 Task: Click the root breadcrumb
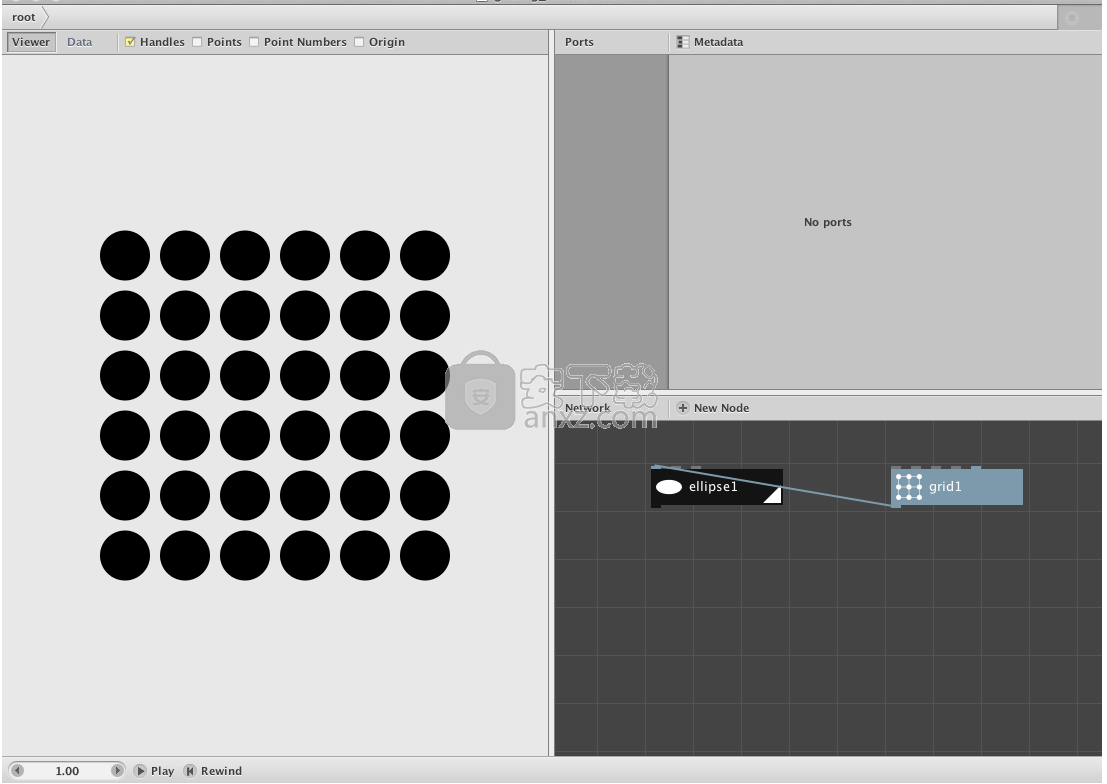click(23, 17)
